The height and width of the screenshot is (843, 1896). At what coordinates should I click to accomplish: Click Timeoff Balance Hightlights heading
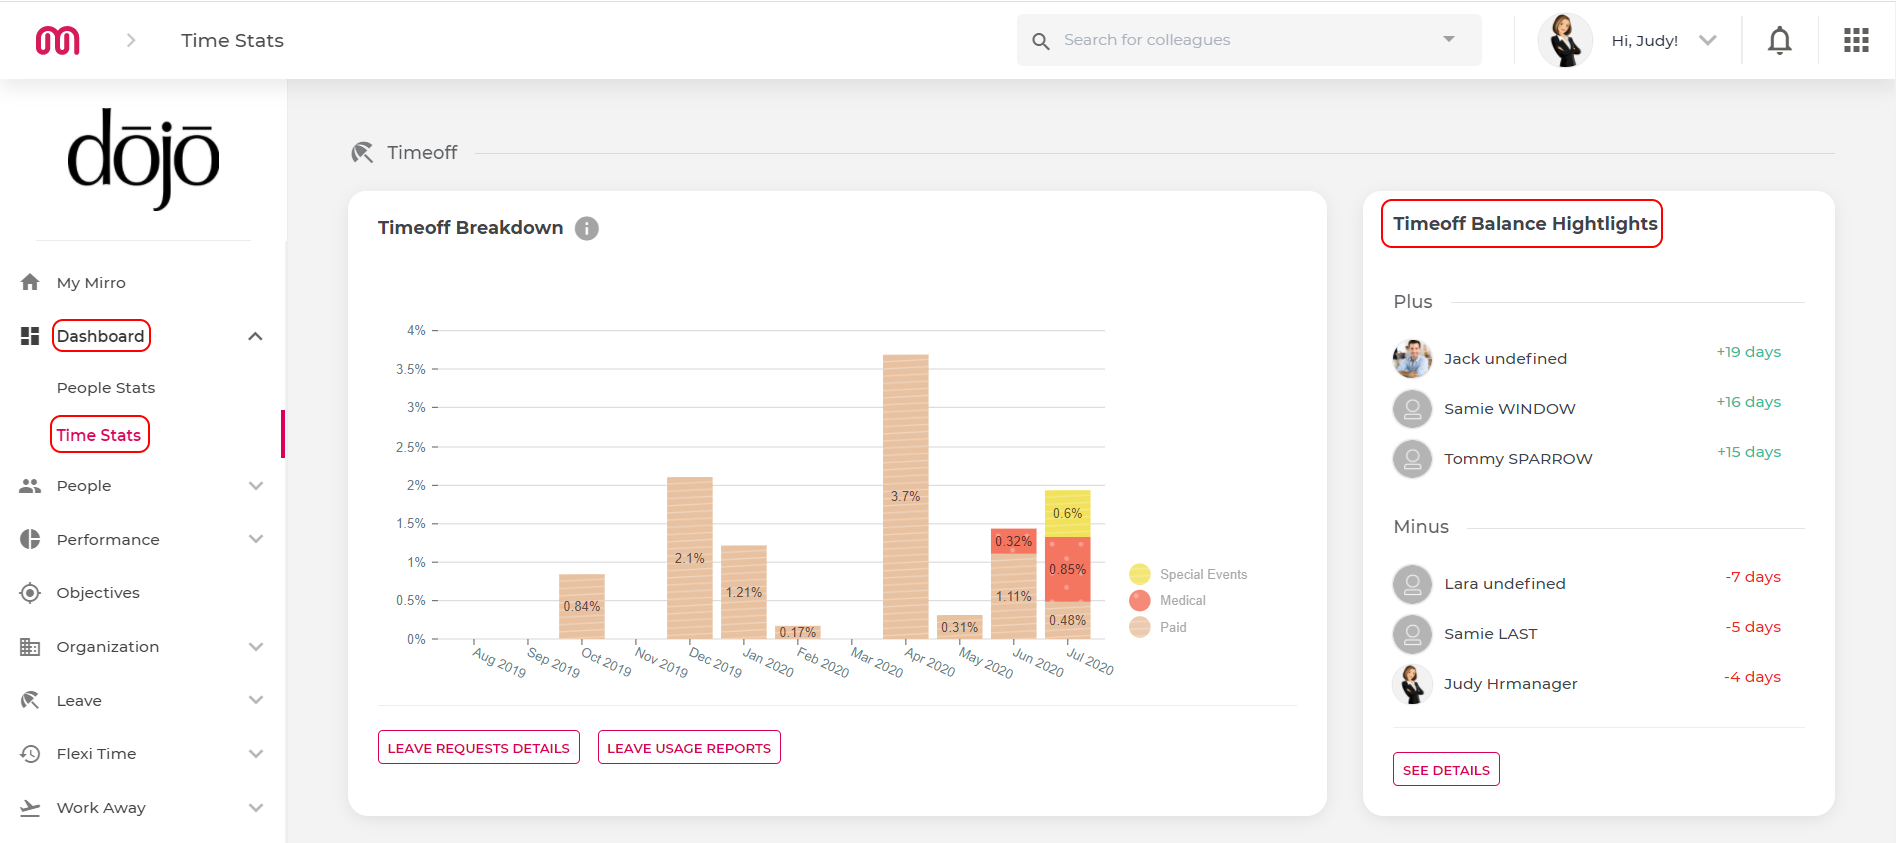pos(1525,224)
